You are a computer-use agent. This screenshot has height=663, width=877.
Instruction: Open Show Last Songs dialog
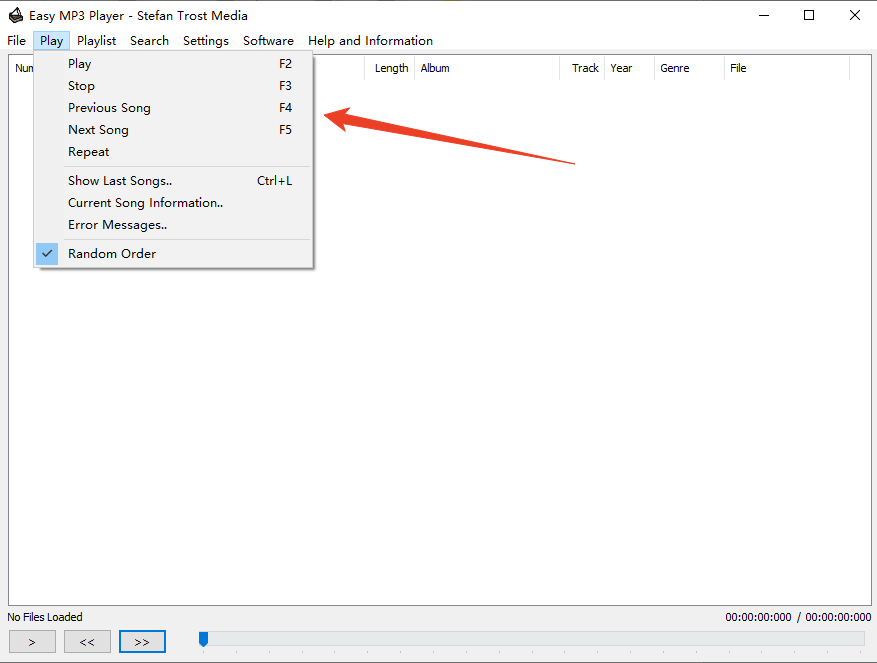coord(173,181)
